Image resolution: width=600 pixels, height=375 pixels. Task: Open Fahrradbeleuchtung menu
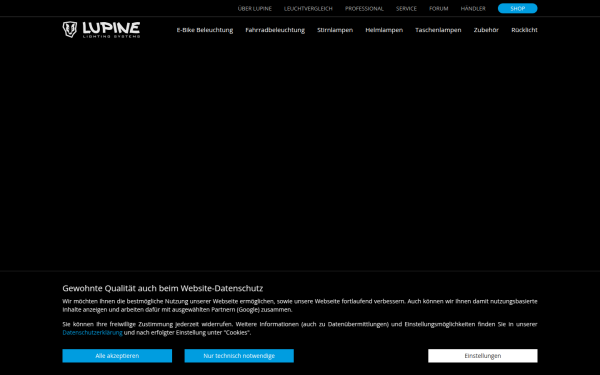pyautogui.click(x=275, y=30)
